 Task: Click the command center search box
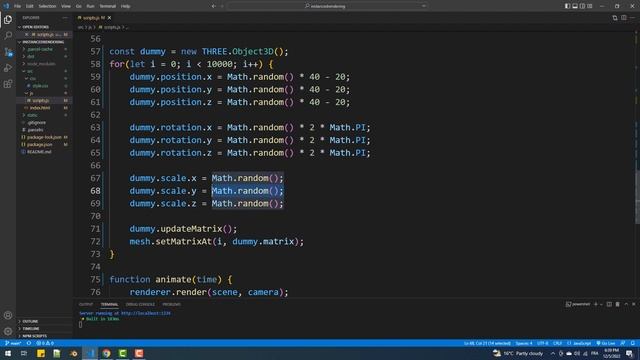[x=327, y=6]
